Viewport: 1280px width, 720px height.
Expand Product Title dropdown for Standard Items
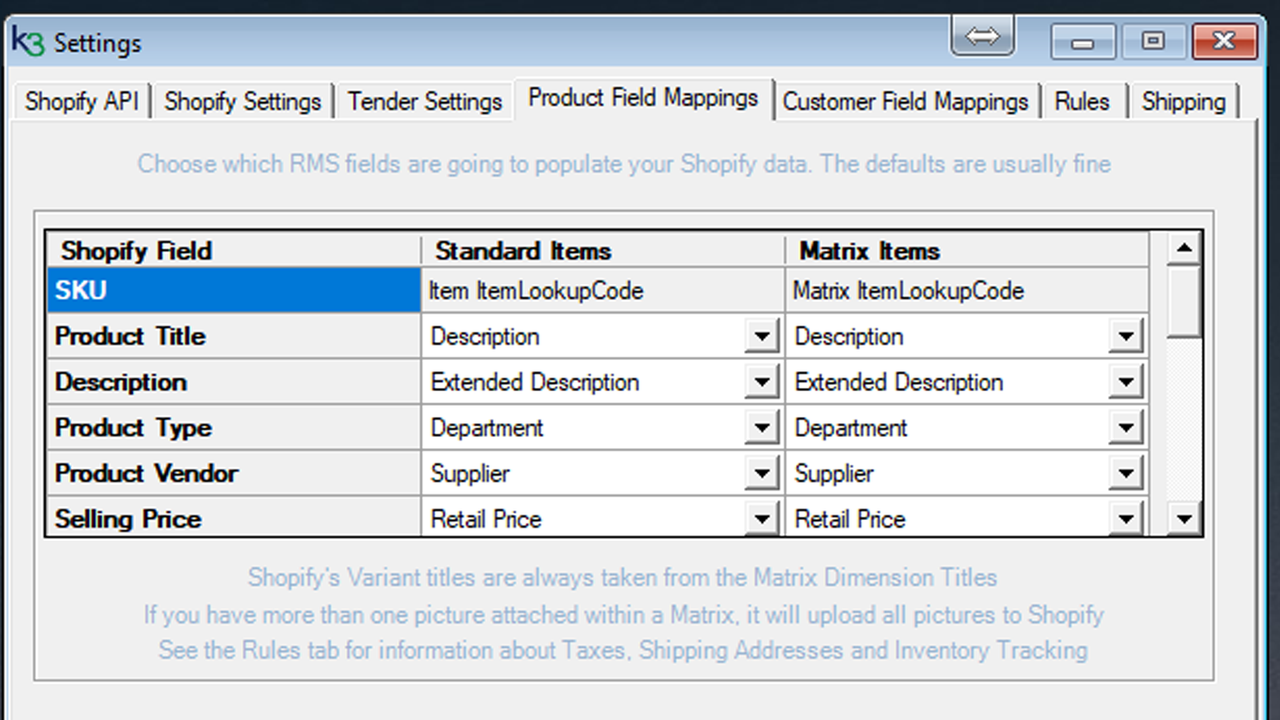click(762, 336)
